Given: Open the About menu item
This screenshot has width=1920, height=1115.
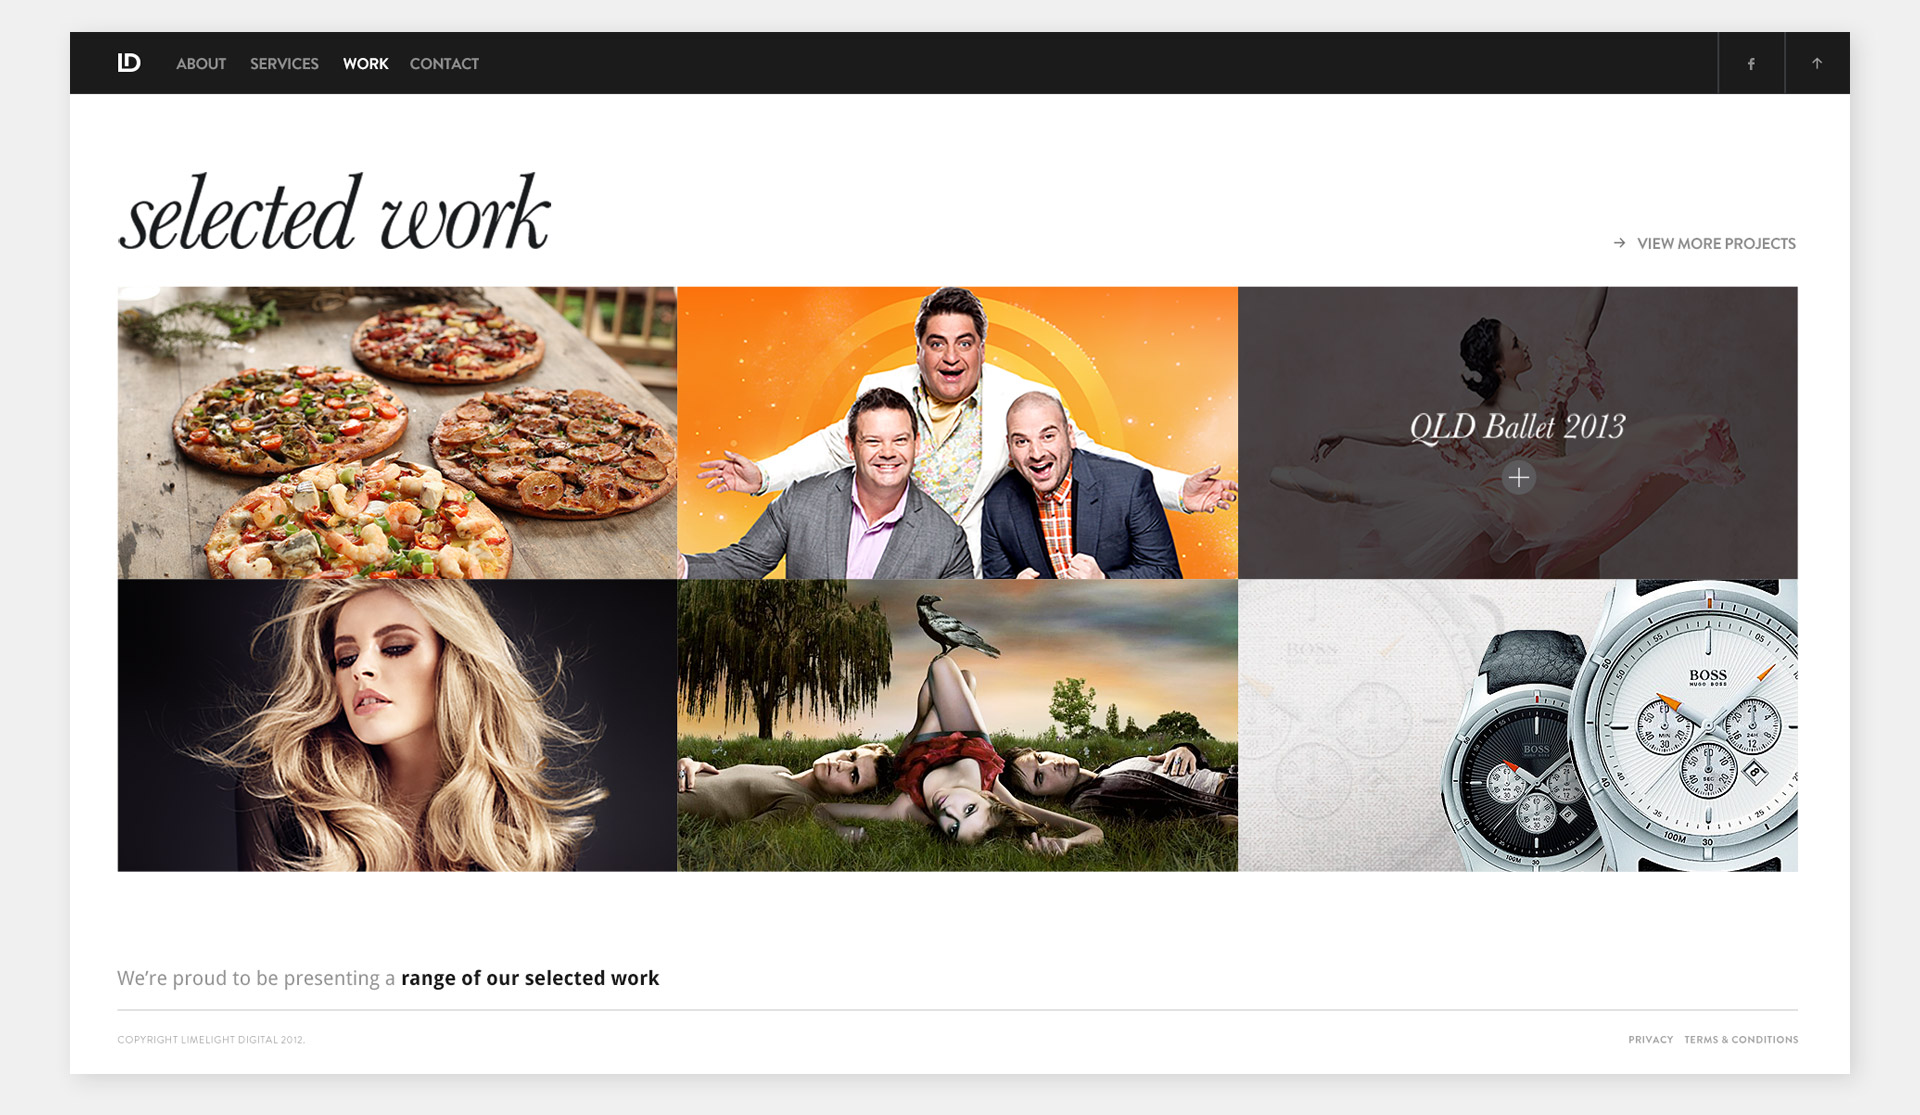Looking at the screenshot, I should click(x=201, y=64).
